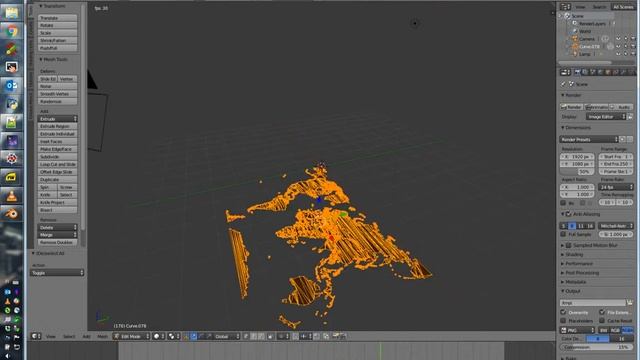Open the Add menu in viewport header

(x=87, y=336)
